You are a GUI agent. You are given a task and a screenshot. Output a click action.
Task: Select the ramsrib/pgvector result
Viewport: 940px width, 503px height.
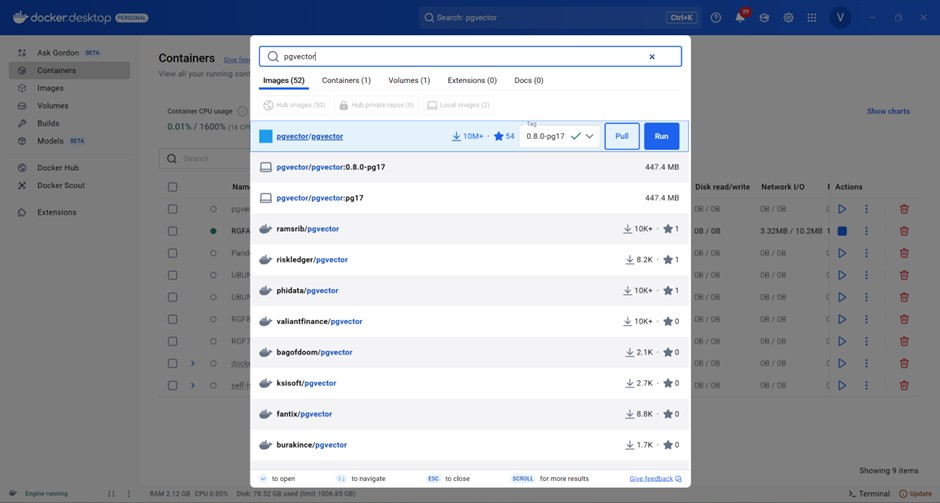470,229
